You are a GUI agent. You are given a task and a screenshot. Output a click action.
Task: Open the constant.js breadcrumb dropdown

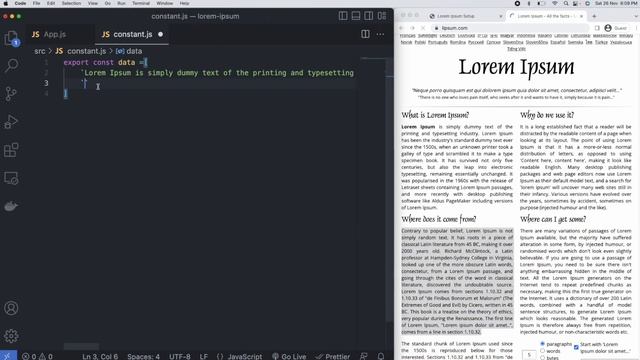pyautogui.click(x=81, y=51)
